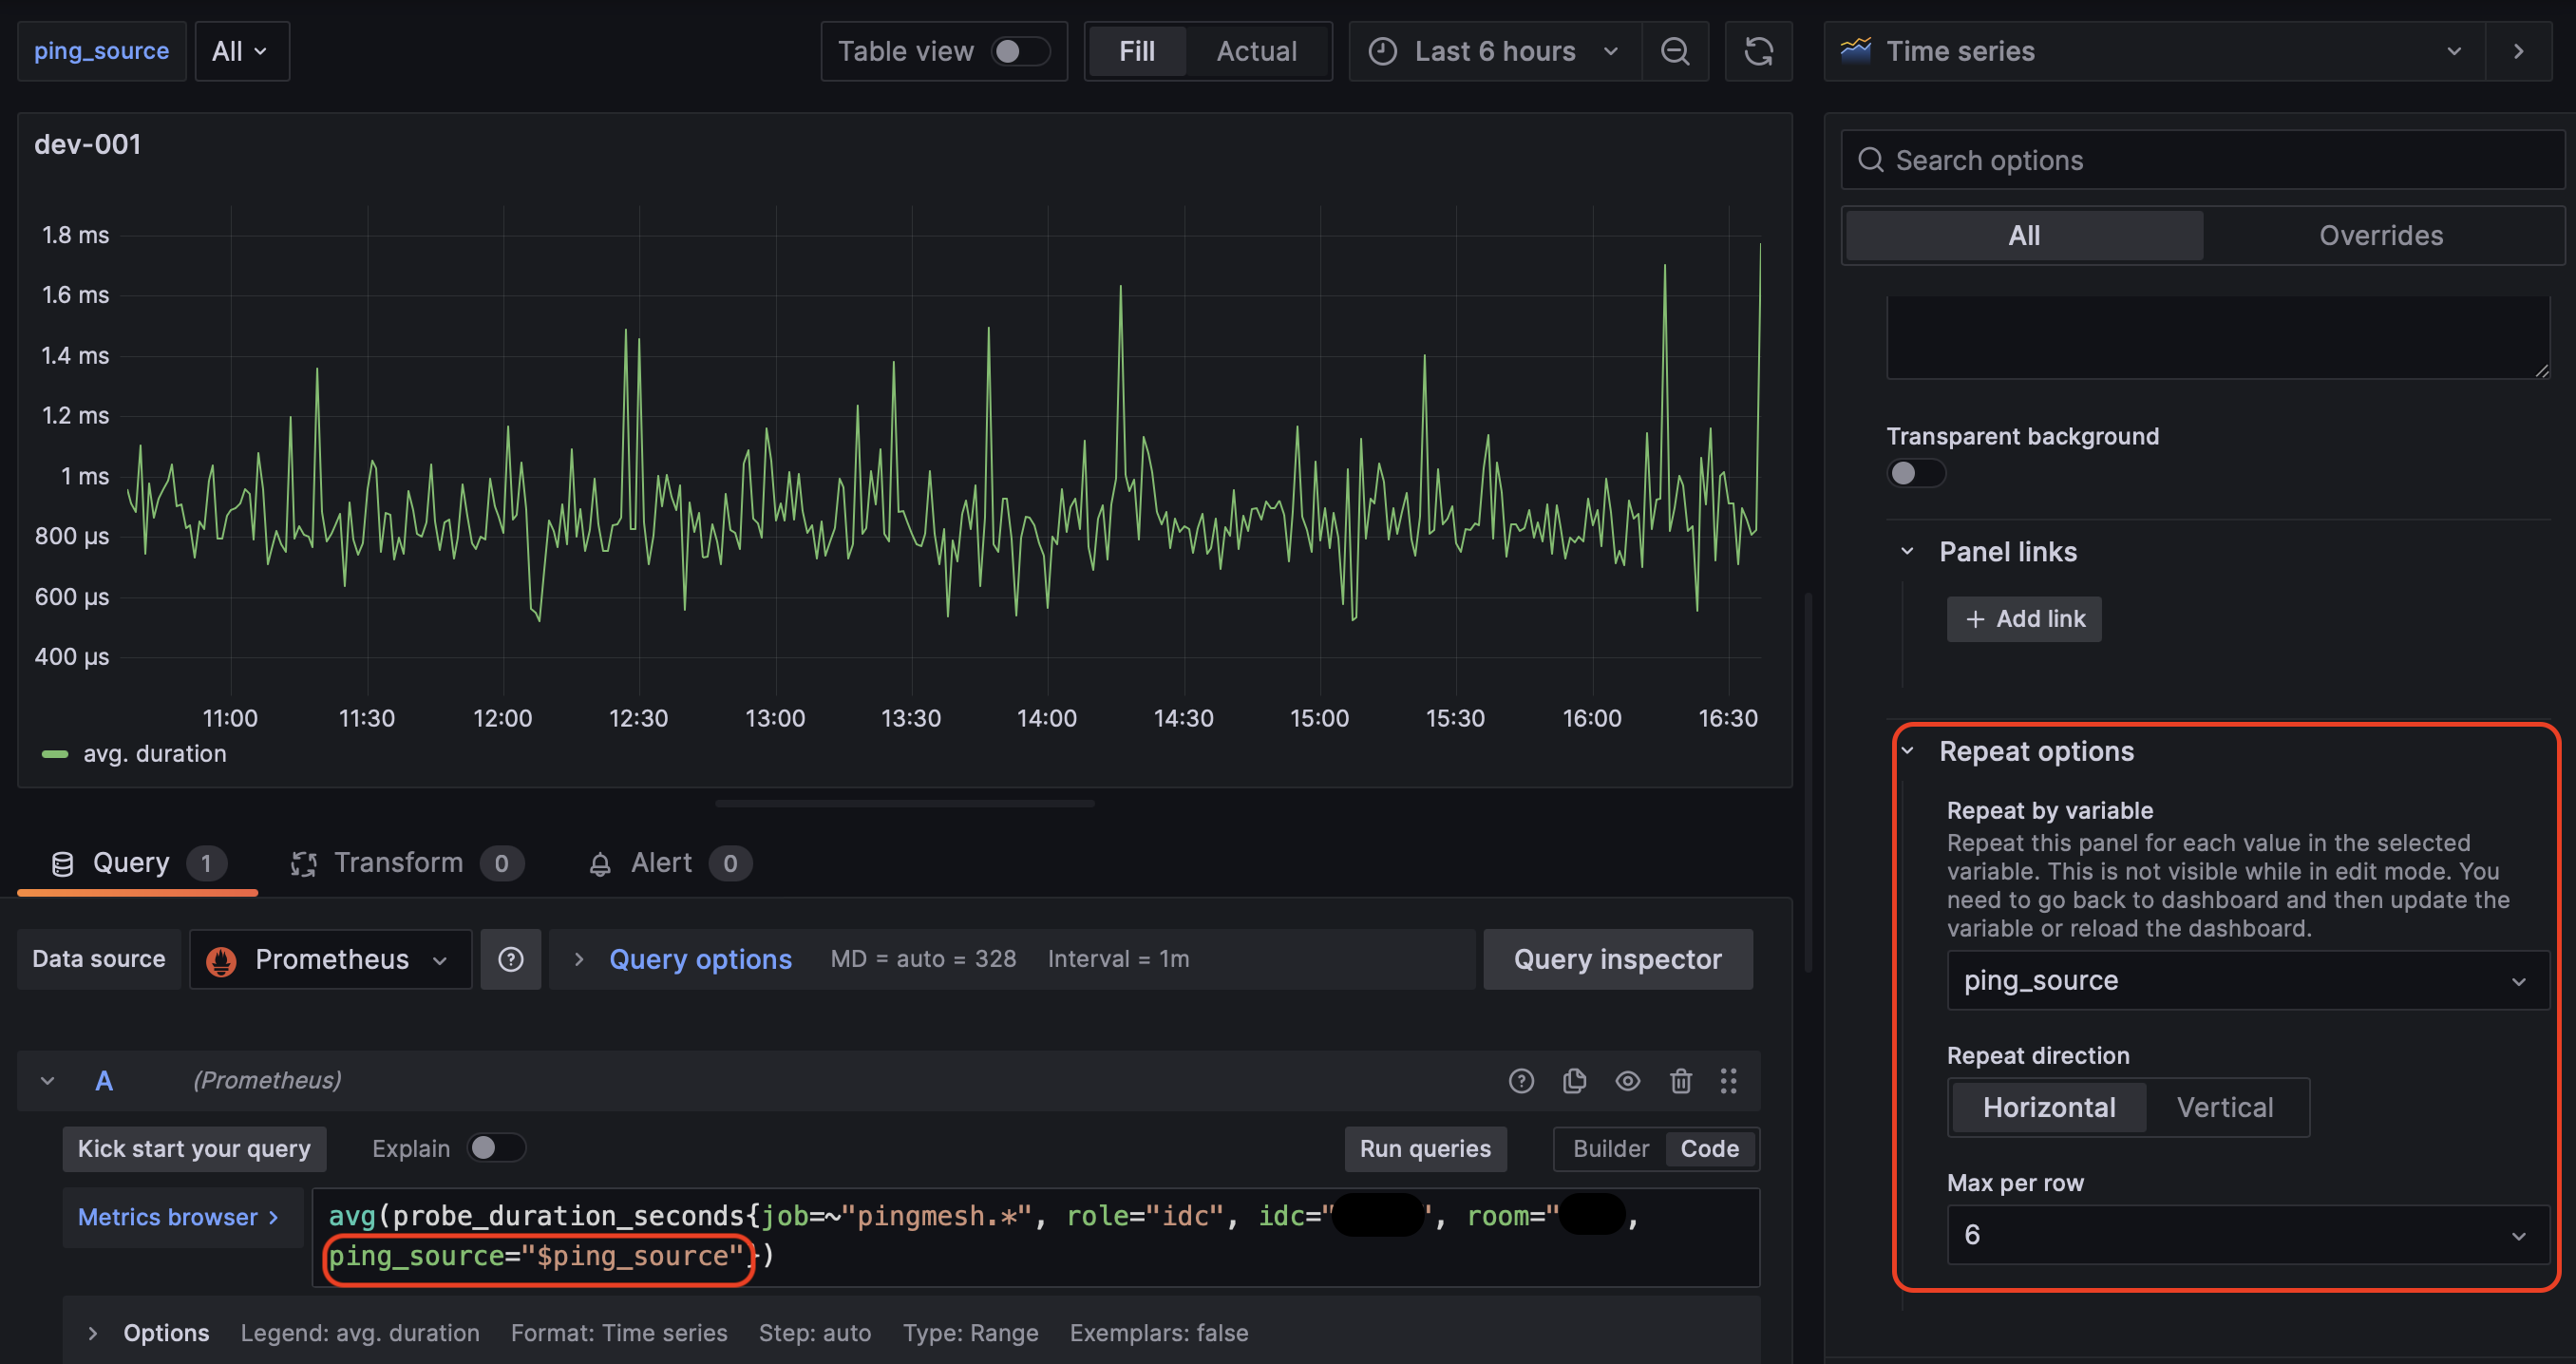The image size is (2576, 1364).
Task: Click the clock icon in time picker
Action: 1382,51
